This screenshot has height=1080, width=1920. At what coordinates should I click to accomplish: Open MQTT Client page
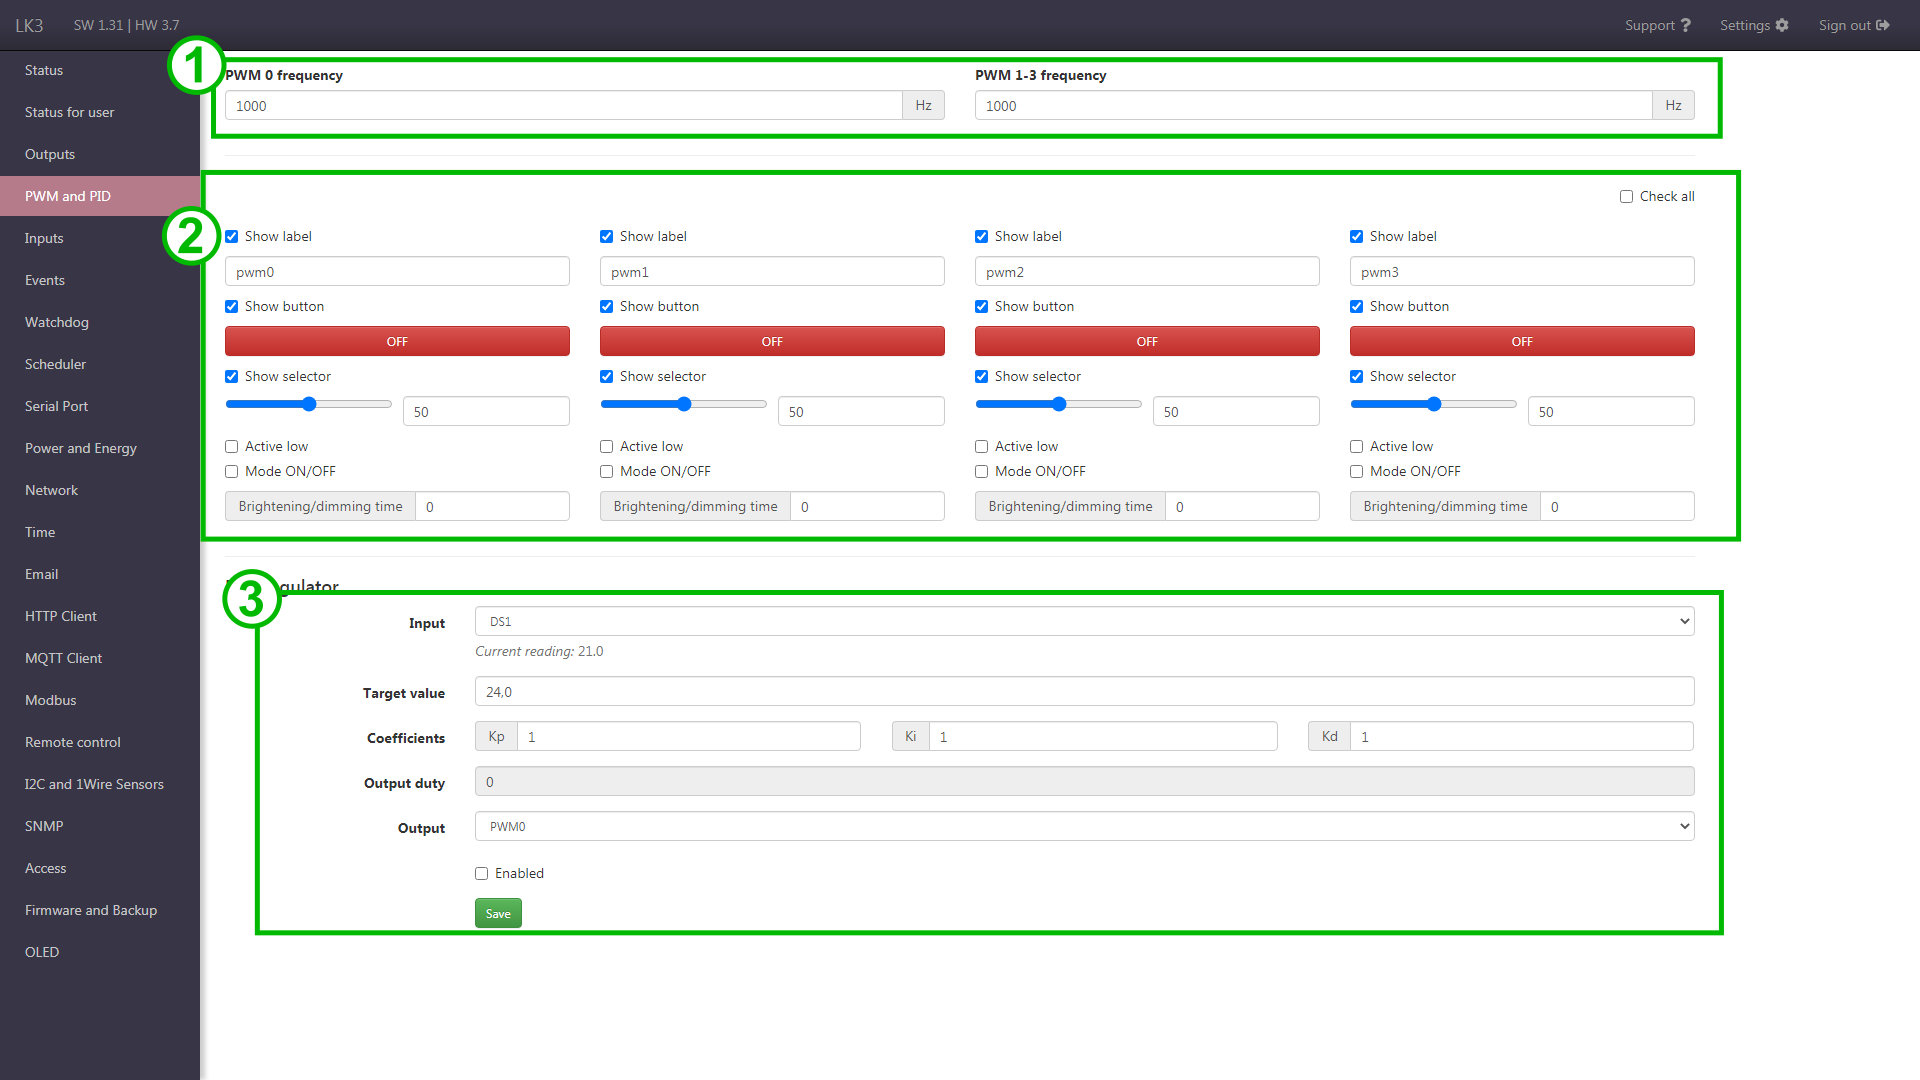click(x=100, y=658)
